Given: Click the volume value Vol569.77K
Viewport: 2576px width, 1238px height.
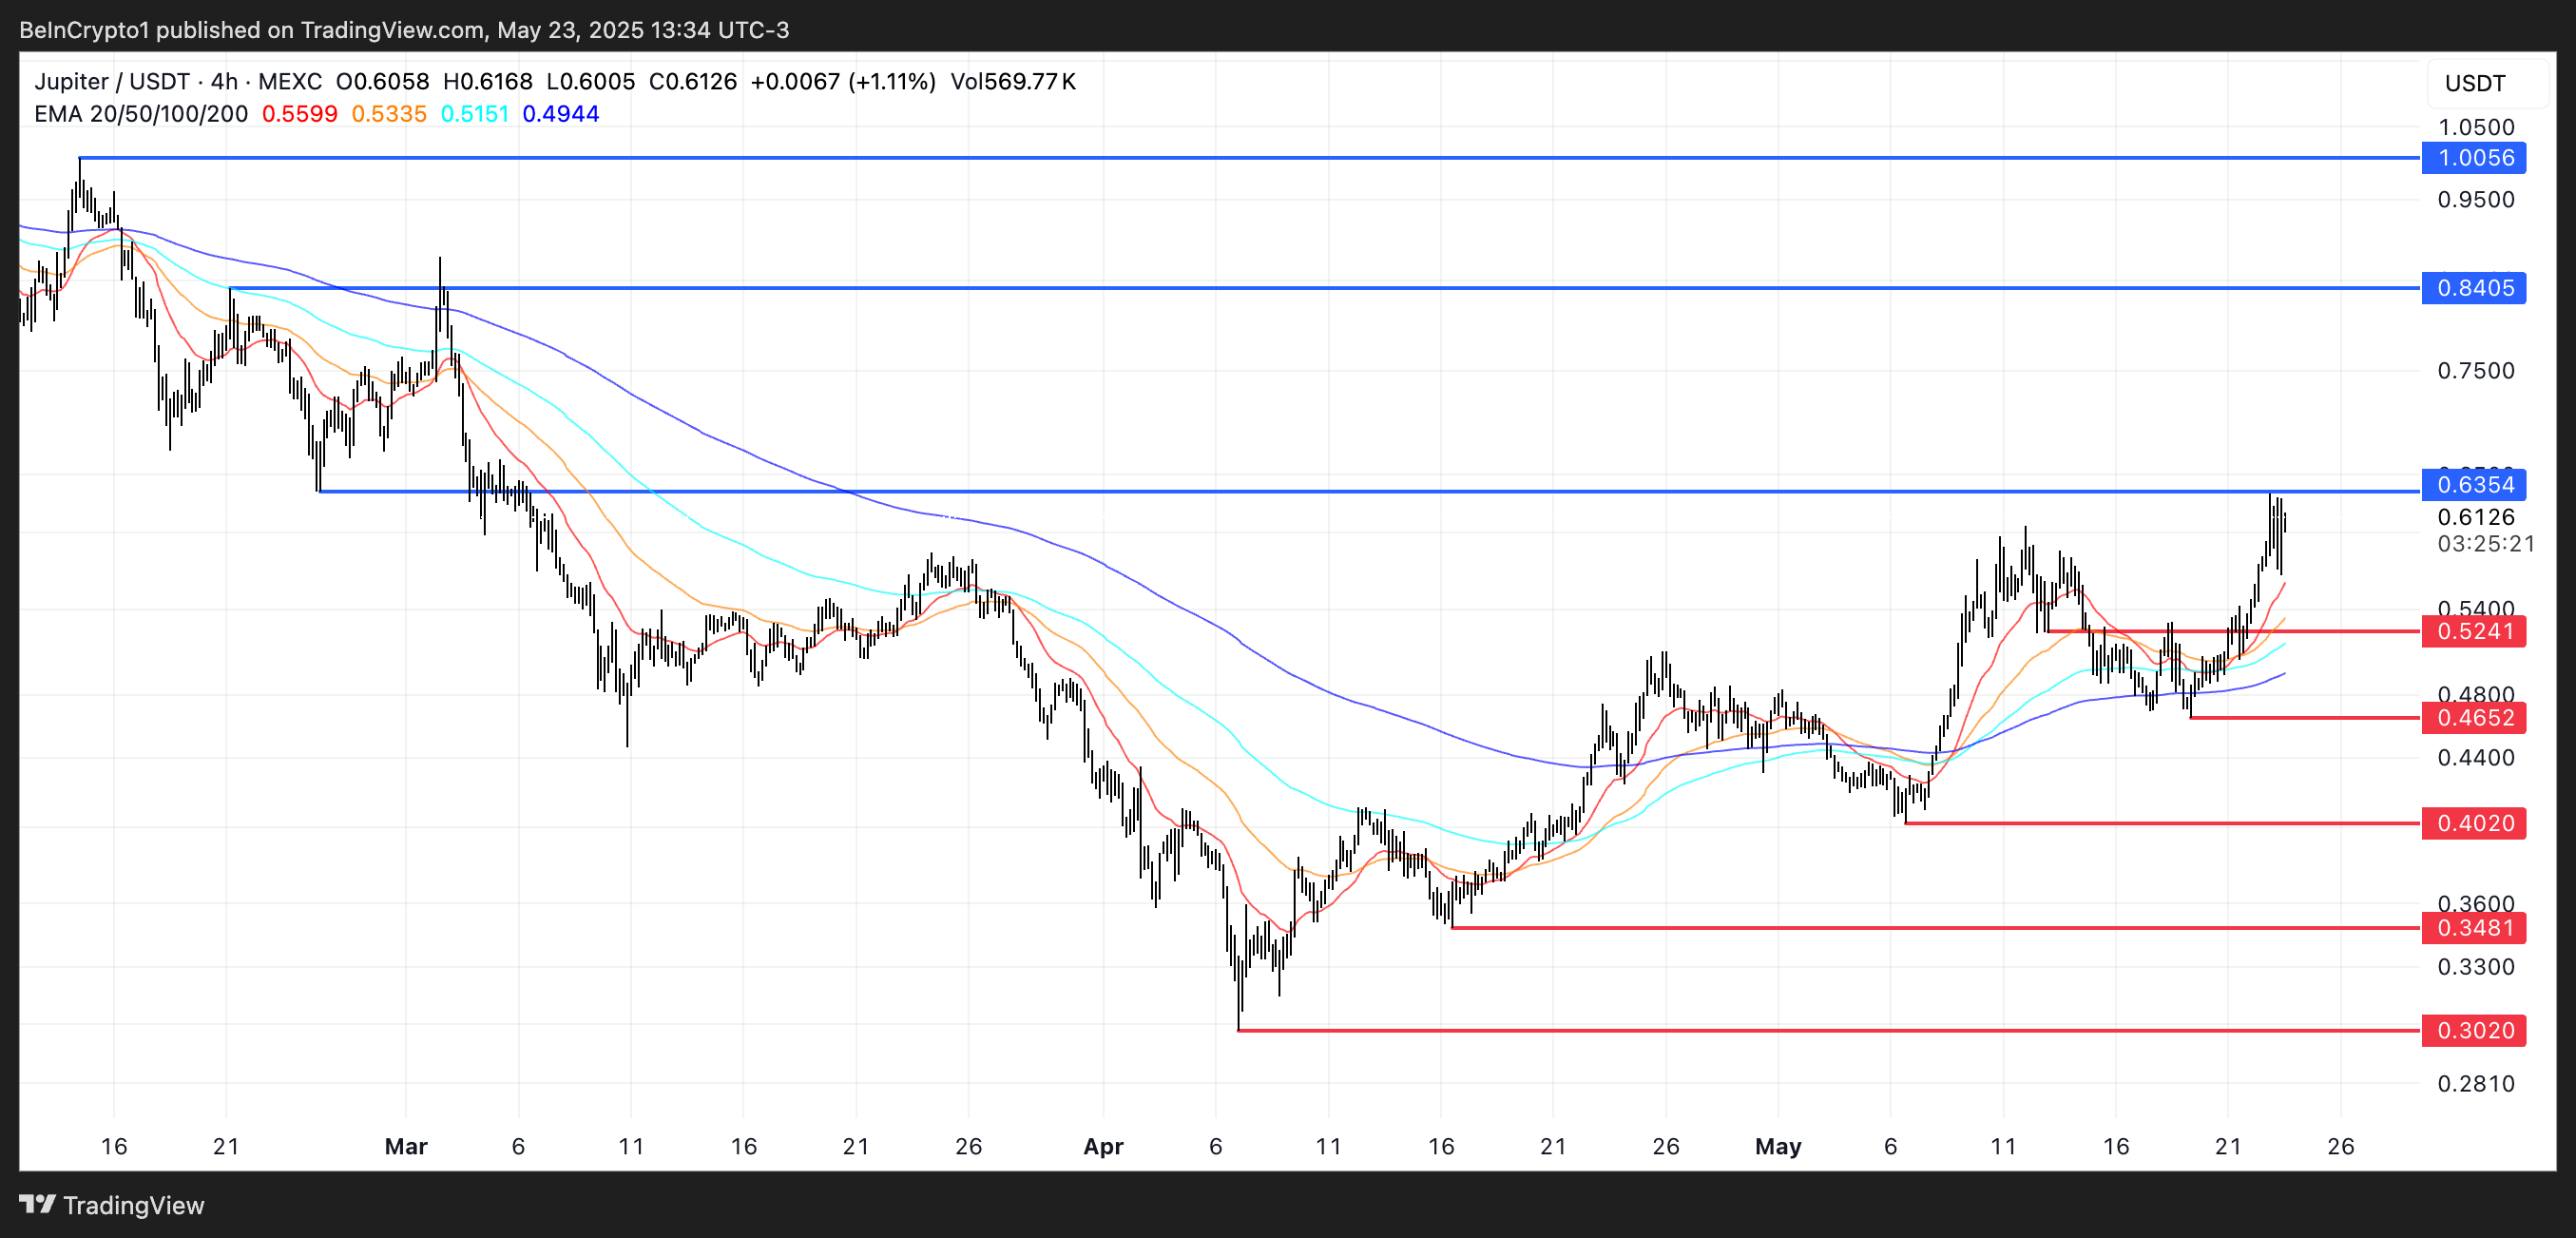Looking at the screenshot, I should 1013,81.
